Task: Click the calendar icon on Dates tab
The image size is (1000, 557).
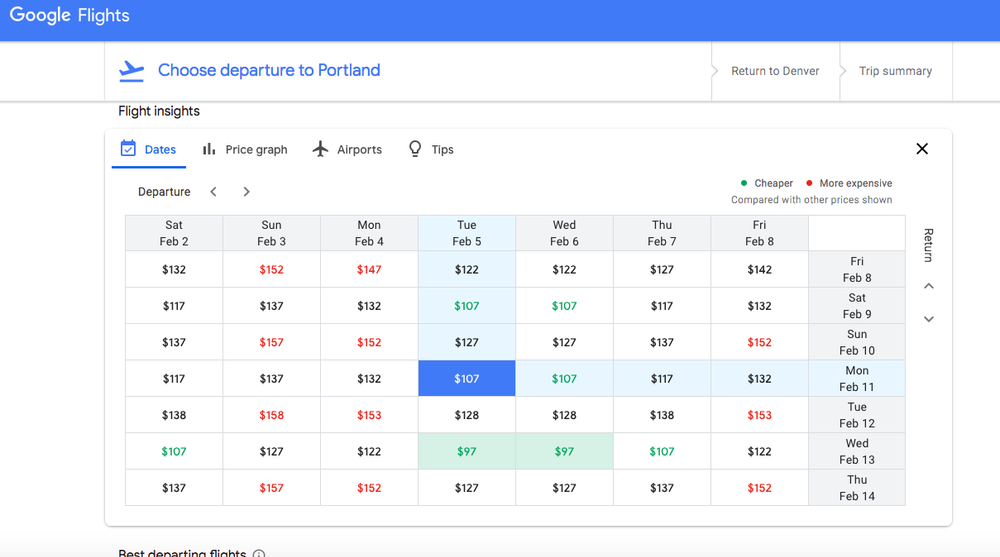Action: point(128,149)
